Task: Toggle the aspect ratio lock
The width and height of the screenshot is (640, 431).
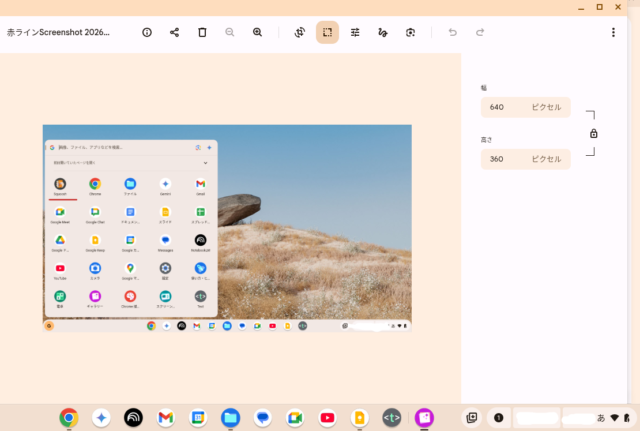Action: pos(593,133)
